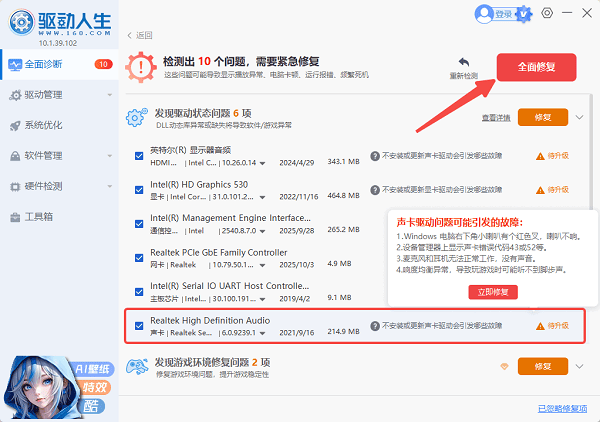
Task: Open 系统优化 in the sidebar
Action: point(43,126)
